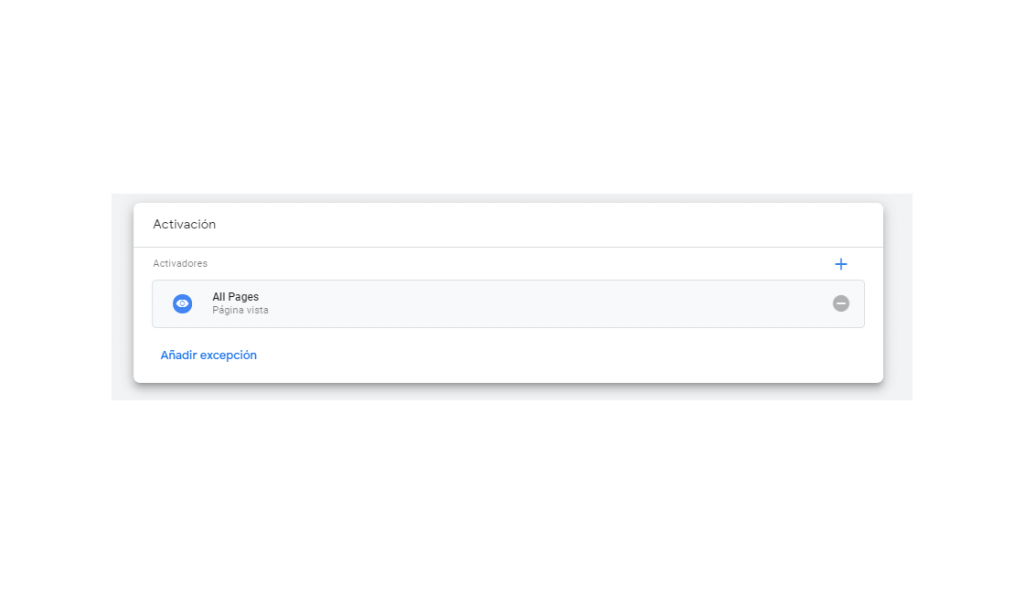Add an exception to the trigger

point(208,355)
